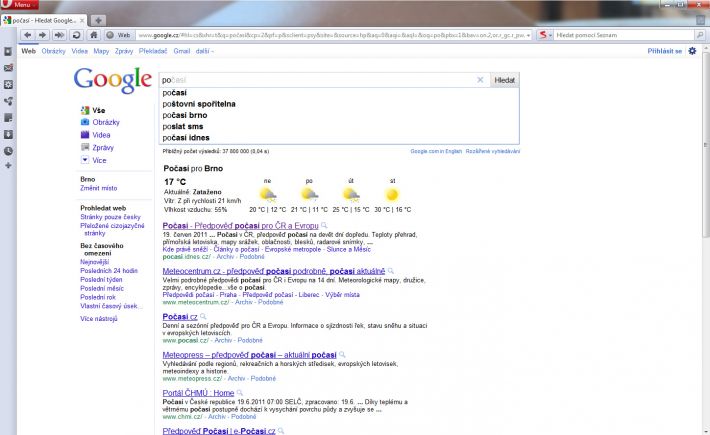Filter results to Posledních 24 hodin
This screenshot has width=710, height=435.
[109, 270]
